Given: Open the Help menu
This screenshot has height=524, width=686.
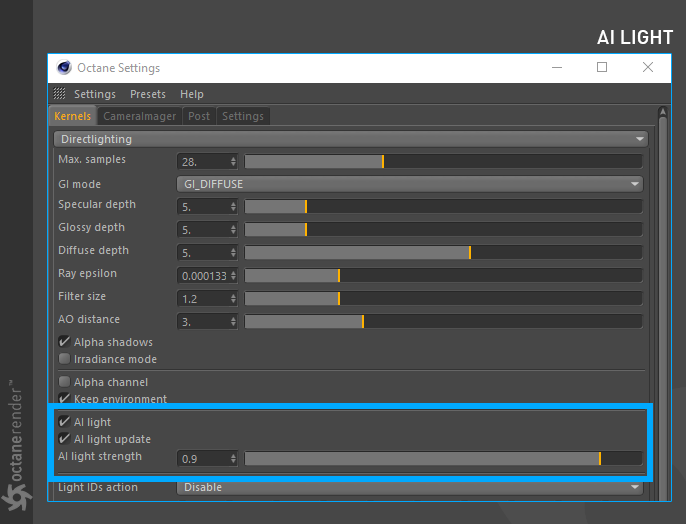Looking at the screenshot, I should coord(192,94).
